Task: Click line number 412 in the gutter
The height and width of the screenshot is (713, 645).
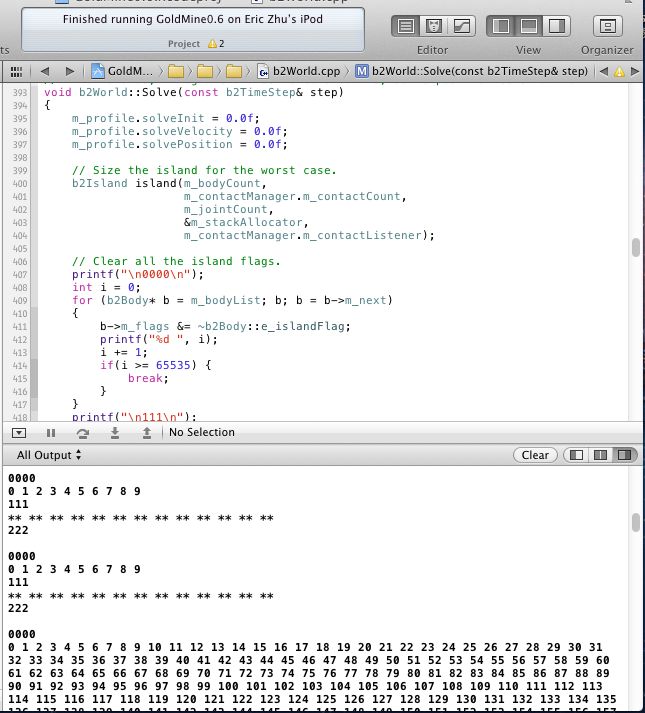Action: 20,340
